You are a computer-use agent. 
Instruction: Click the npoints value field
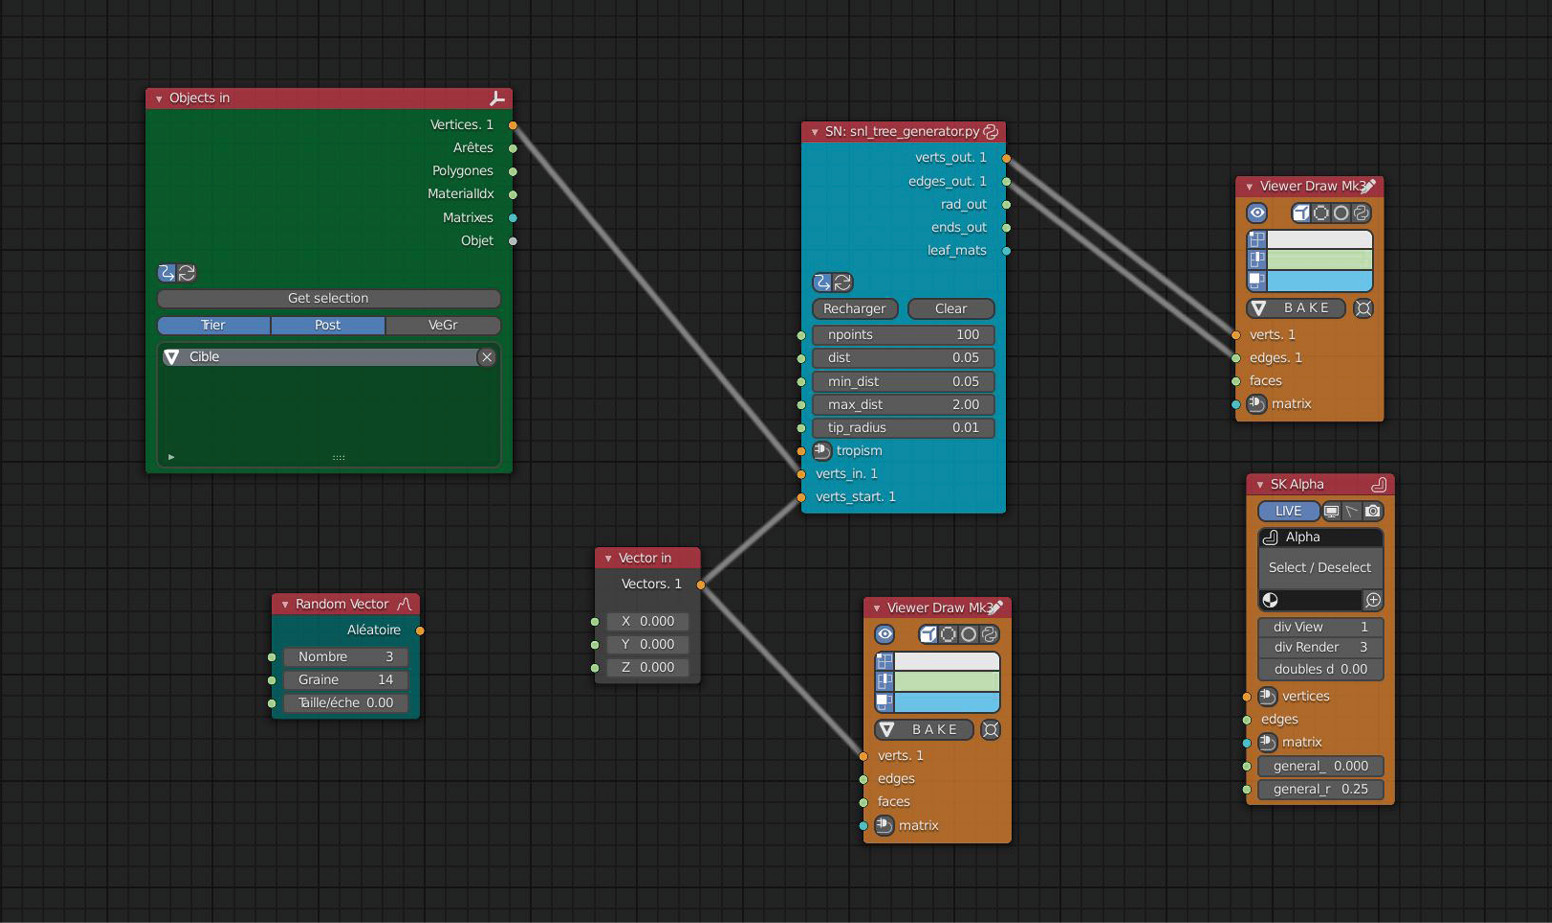pos(903,335)
